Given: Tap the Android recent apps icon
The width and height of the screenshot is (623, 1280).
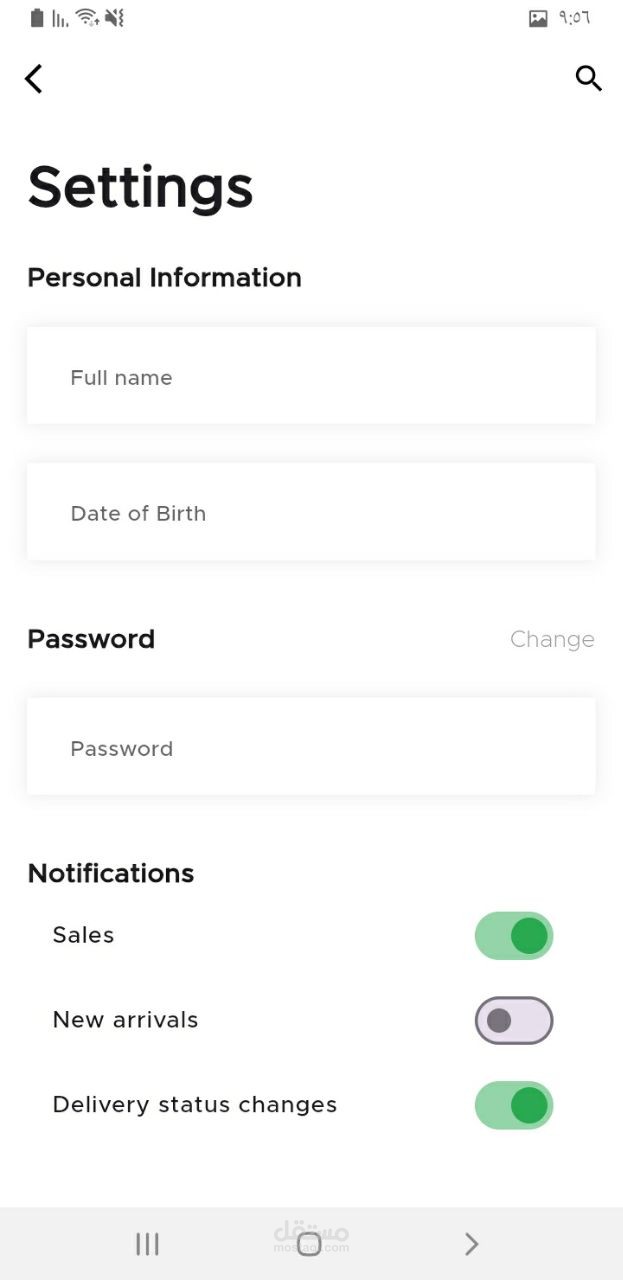Looking at the screenshot, I should coord(147,1243).
